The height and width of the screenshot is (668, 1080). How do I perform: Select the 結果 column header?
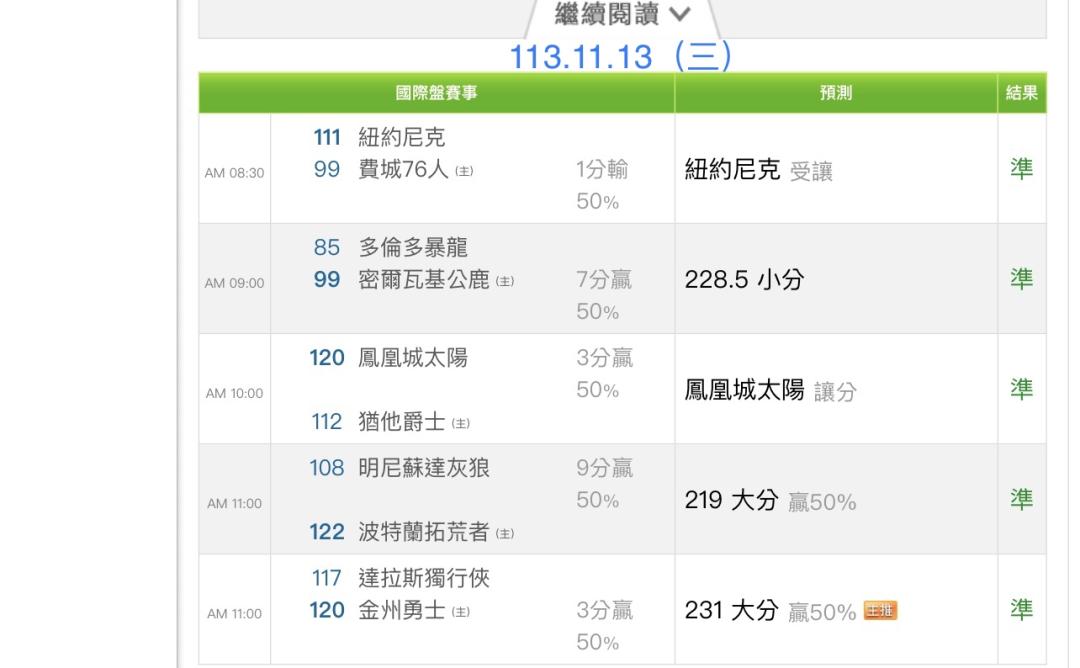coord(1021,93)
